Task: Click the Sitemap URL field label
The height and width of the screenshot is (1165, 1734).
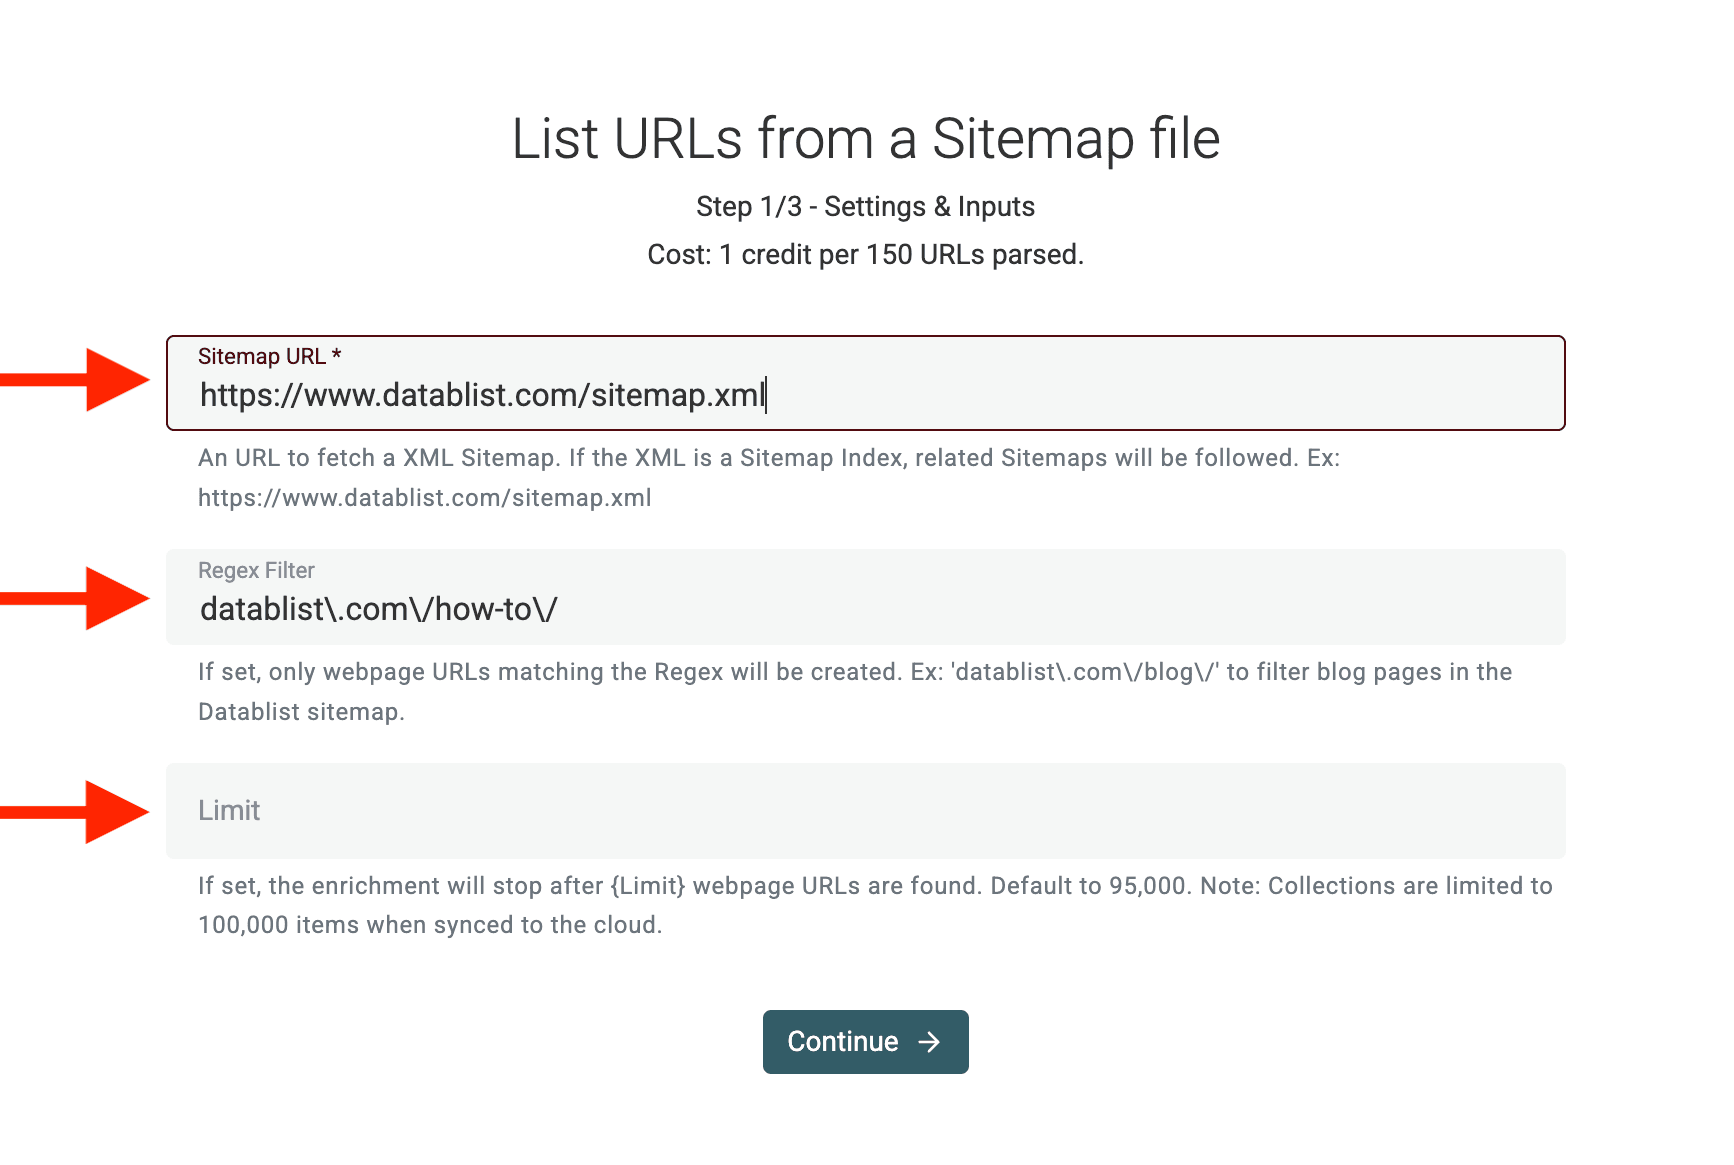Action: pos(268,355)
